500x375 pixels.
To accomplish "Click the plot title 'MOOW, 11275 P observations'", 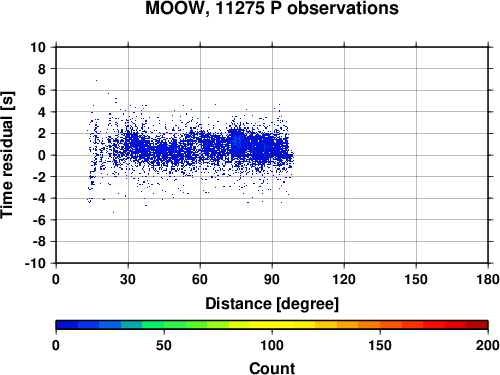I will coord(272,8).
